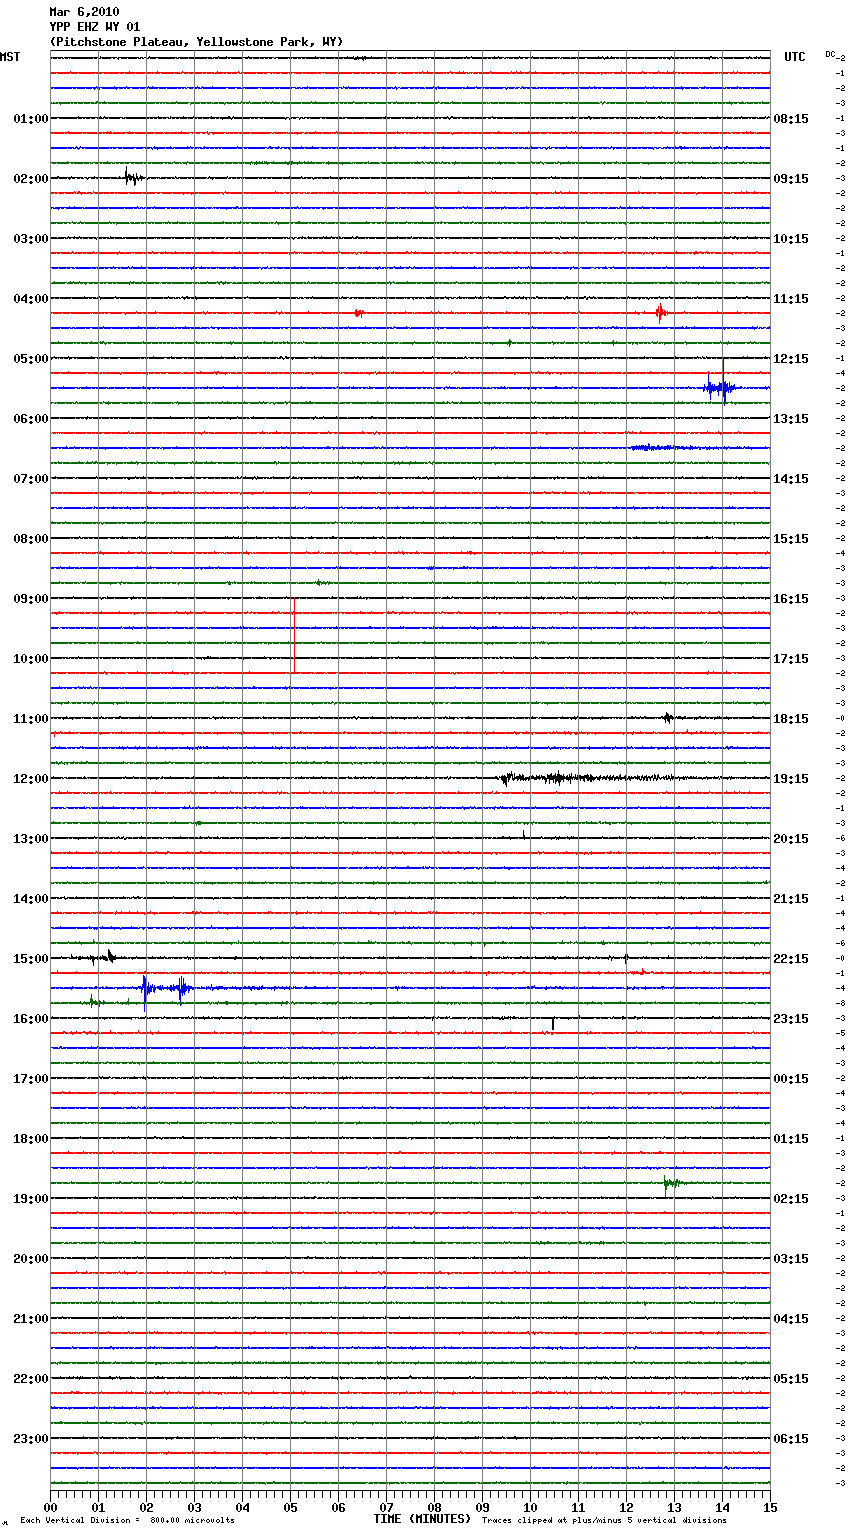Click the '15:00' MST time label
850x1534 pixels.
pyautogui.click(x=31, y=959)
